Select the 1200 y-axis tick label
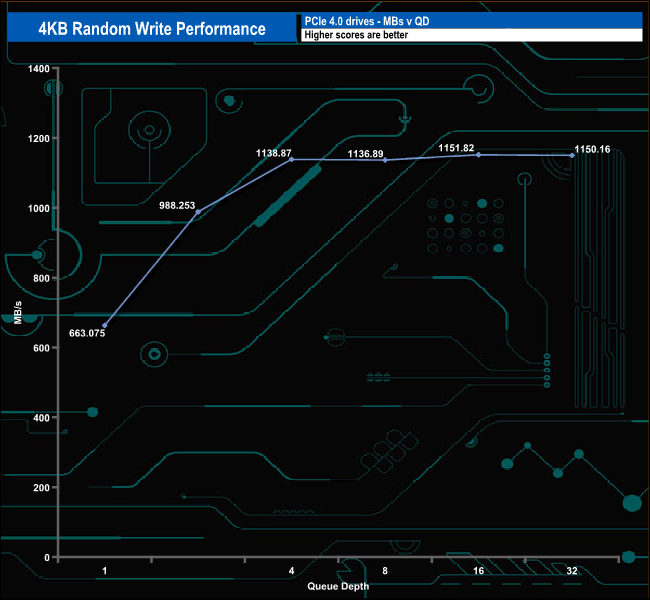 38,138
